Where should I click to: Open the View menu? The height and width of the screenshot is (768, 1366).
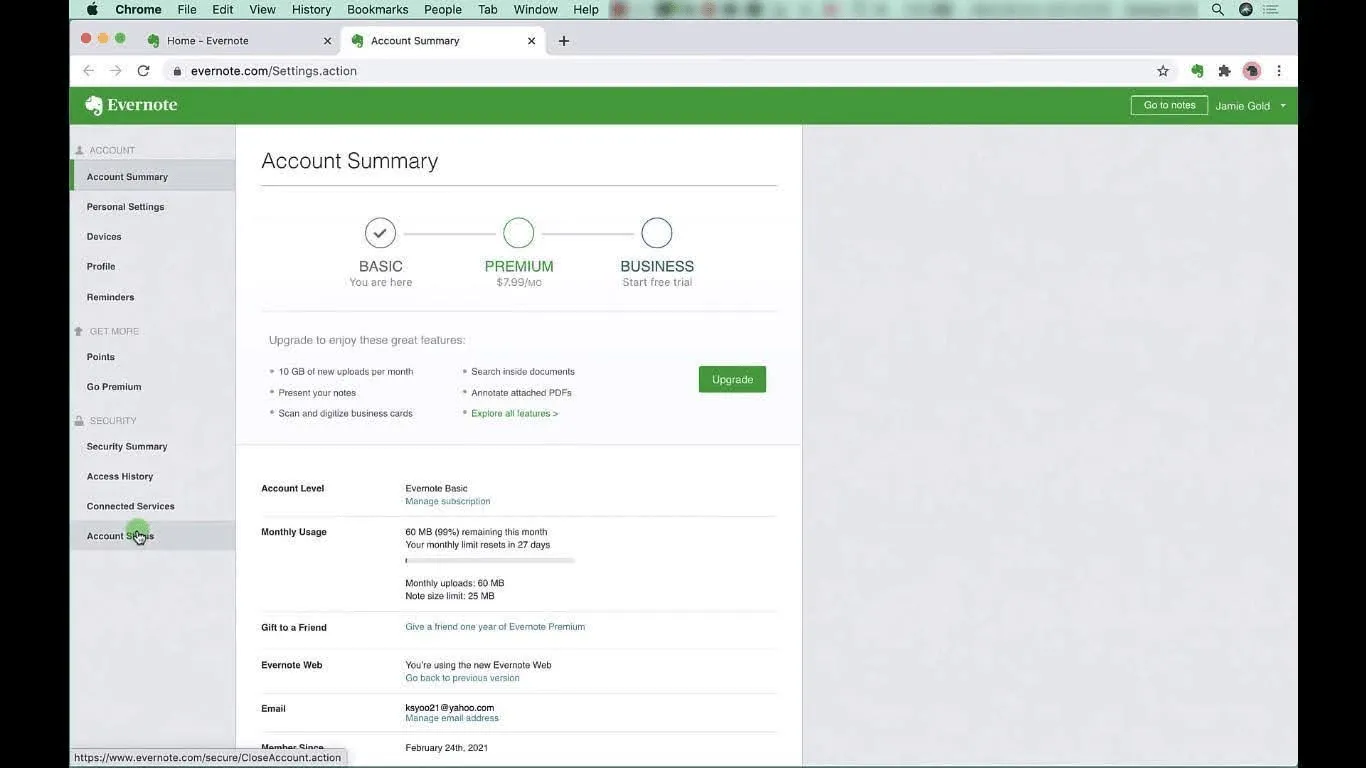click(x=262, y=9)
